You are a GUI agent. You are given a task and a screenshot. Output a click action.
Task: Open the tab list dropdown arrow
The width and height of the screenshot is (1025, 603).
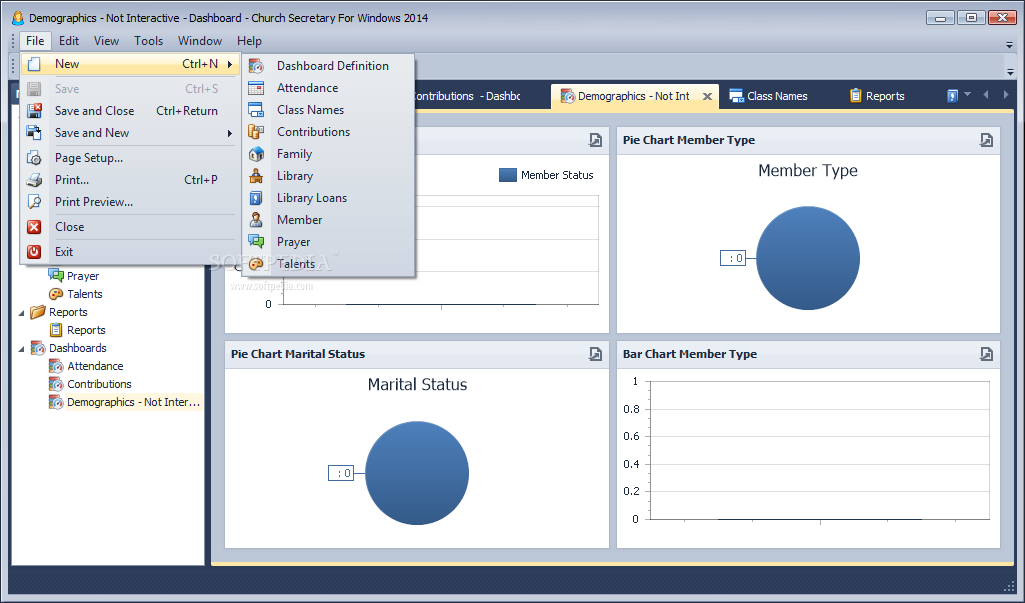(x=967, y=94)
